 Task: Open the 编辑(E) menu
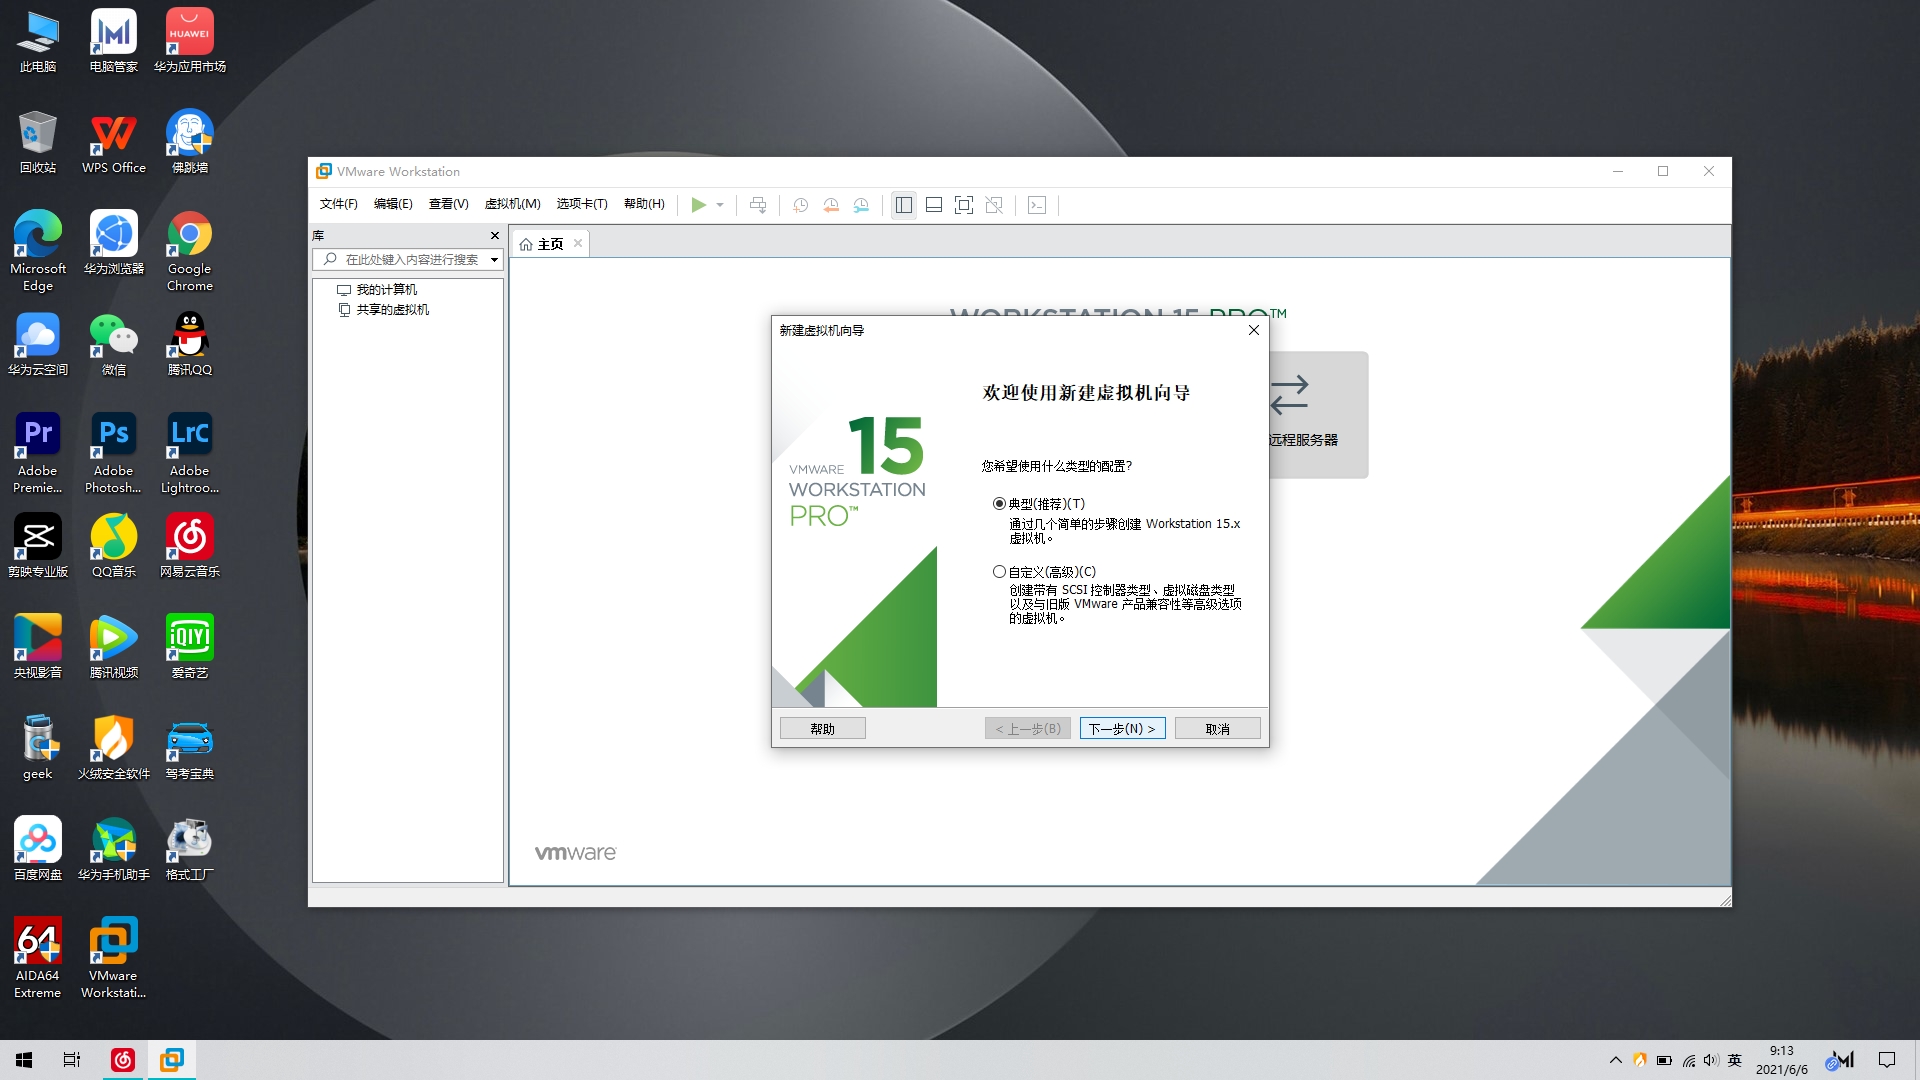pyautogui.click(x=393, y=204)
